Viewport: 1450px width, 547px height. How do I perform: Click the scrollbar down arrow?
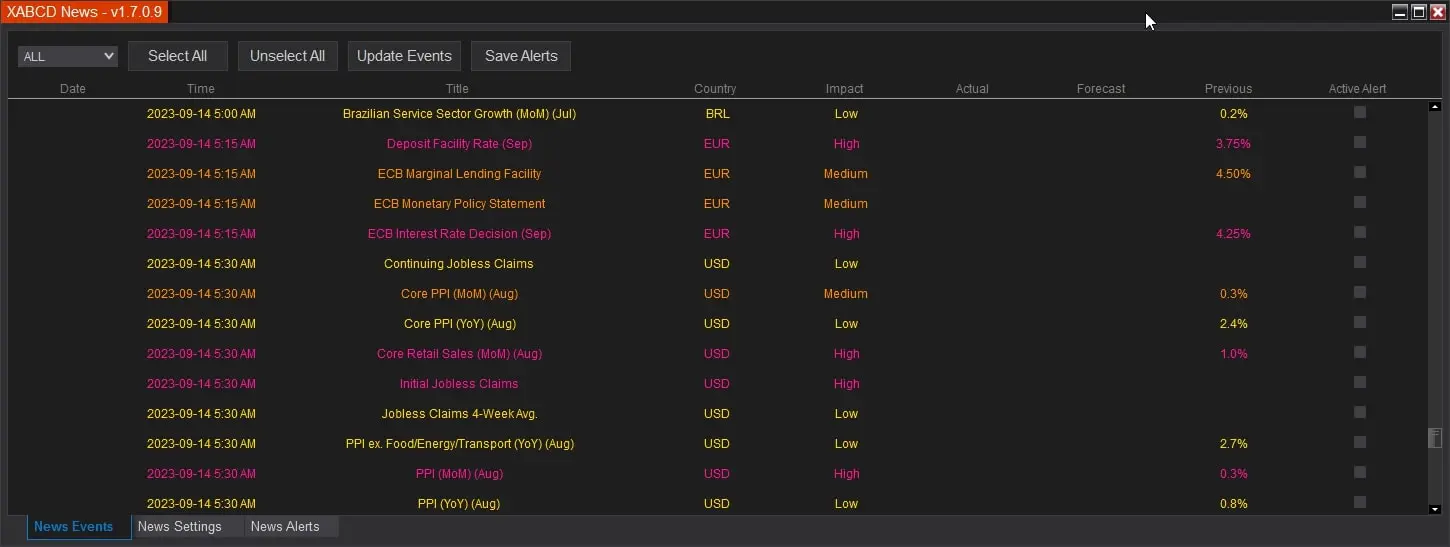[1436, 509]
